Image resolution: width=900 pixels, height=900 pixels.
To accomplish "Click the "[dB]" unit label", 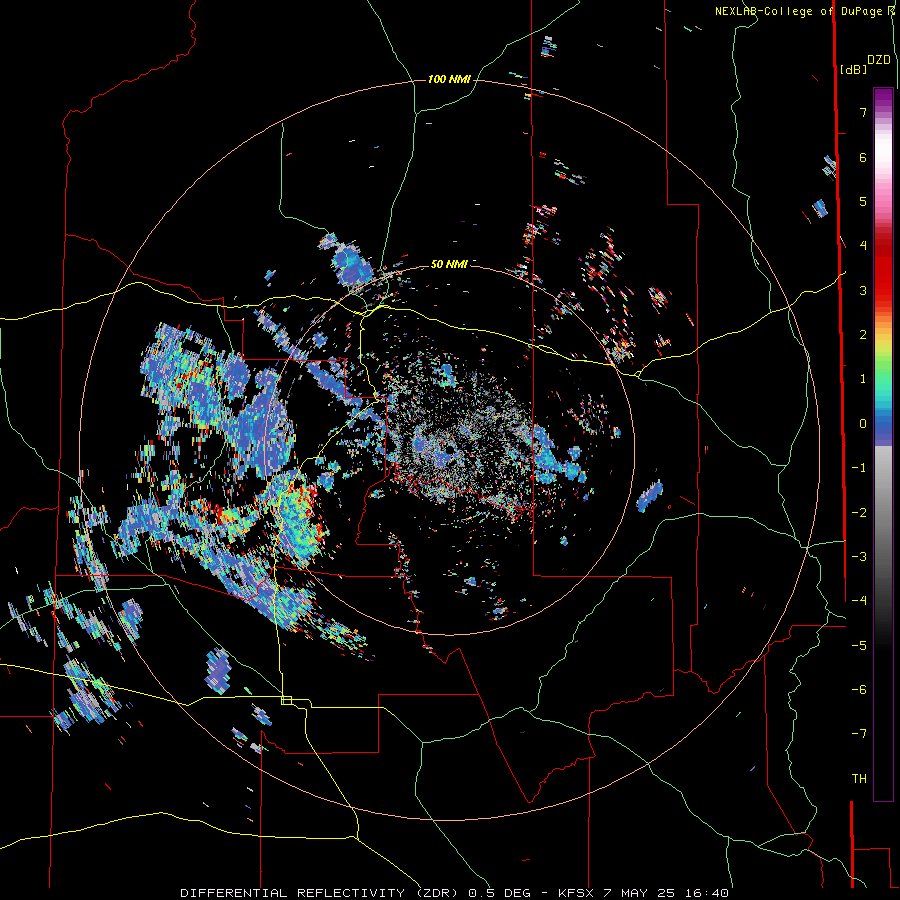I will coord(853,69).
